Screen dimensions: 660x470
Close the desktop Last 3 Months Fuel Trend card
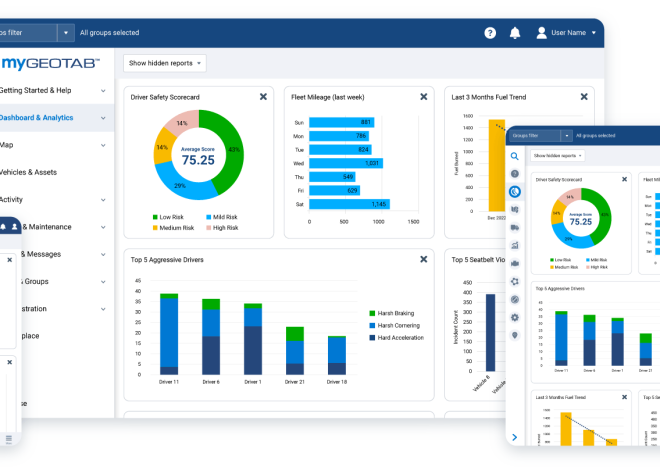coord(584,97)
